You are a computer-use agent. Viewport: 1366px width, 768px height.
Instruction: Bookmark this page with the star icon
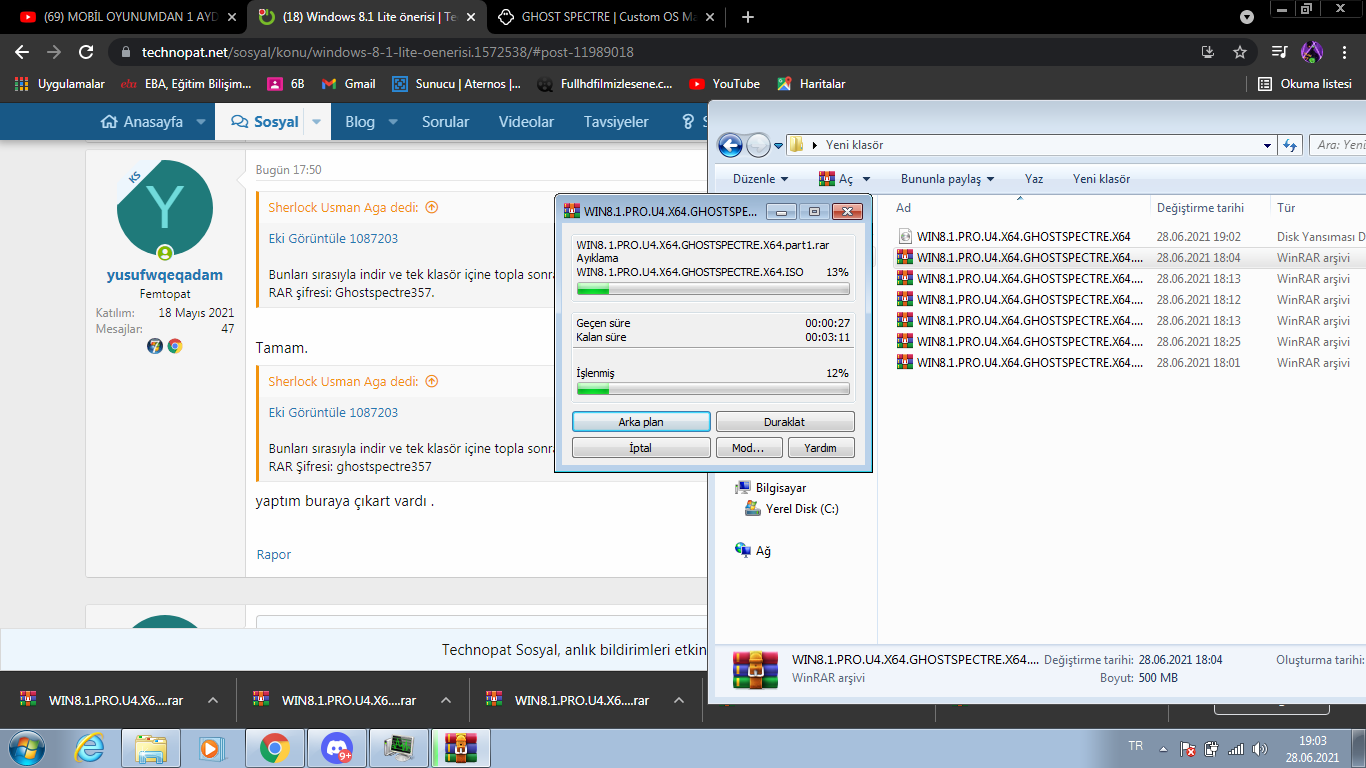click(x=1240, y=52)
